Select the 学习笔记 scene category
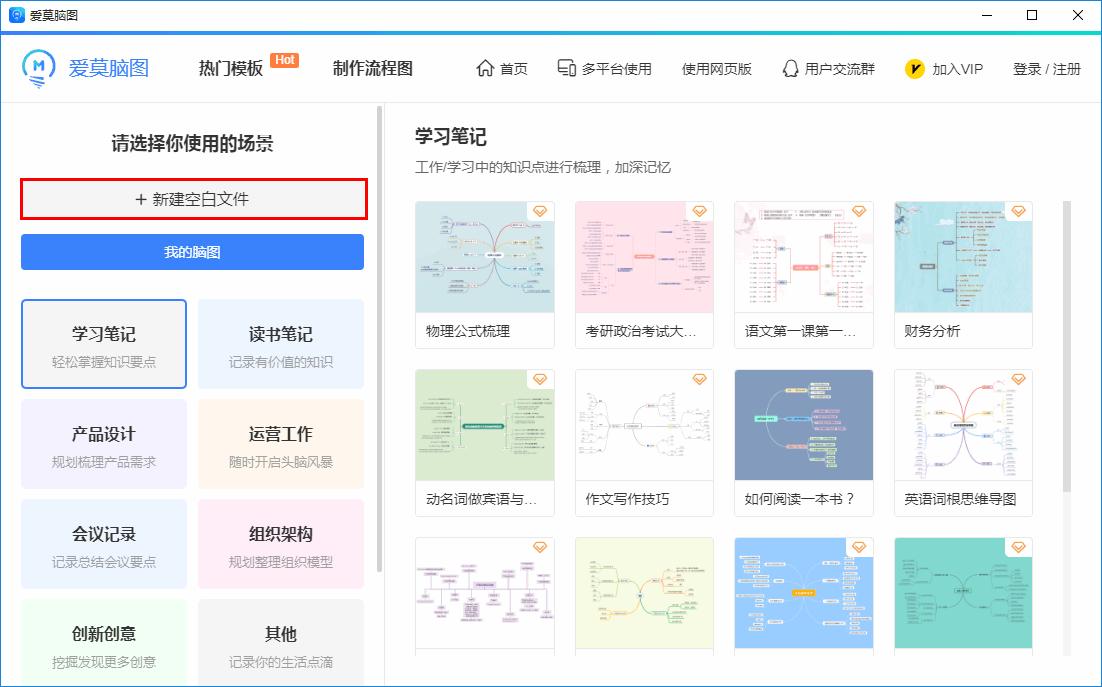1102x687 pixels. pos(104,344)
